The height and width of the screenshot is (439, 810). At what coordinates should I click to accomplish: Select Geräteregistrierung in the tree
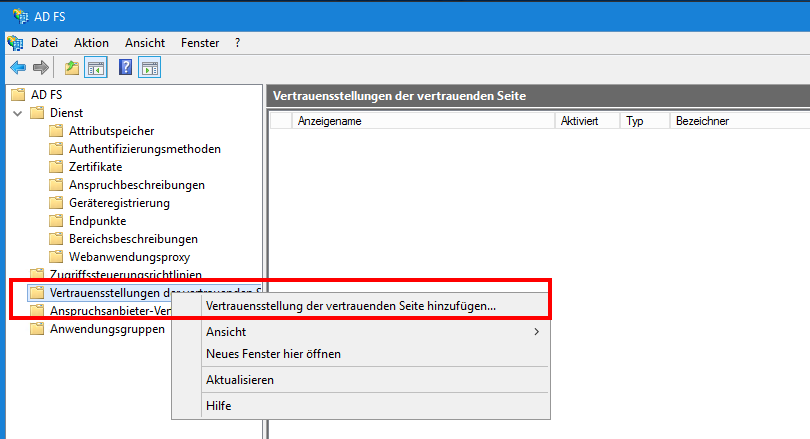(x=119, y=203)
